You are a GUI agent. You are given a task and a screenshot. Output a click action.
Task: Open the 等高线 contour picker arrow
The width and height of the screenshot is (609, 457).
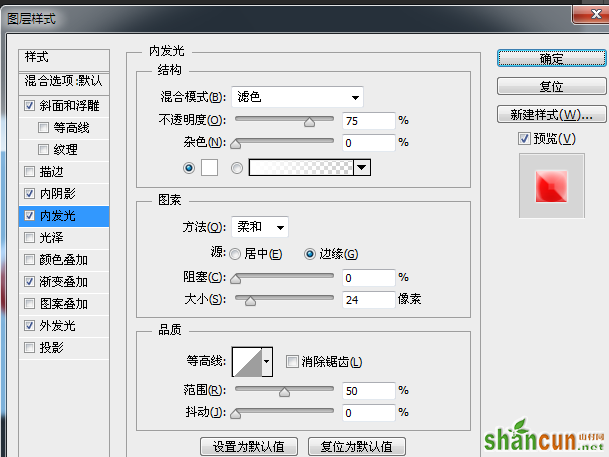(266, 362)
